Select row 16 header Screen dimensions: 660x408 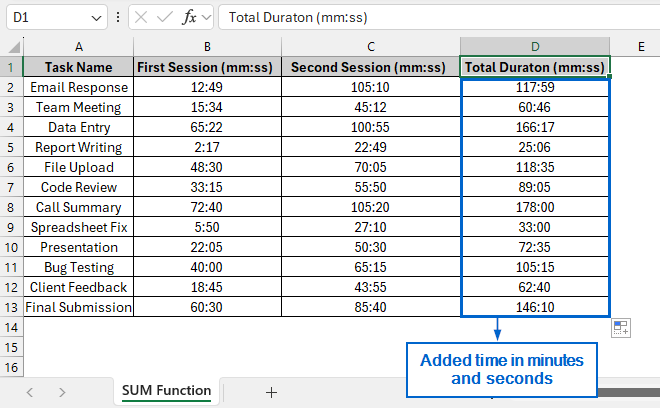11,368
